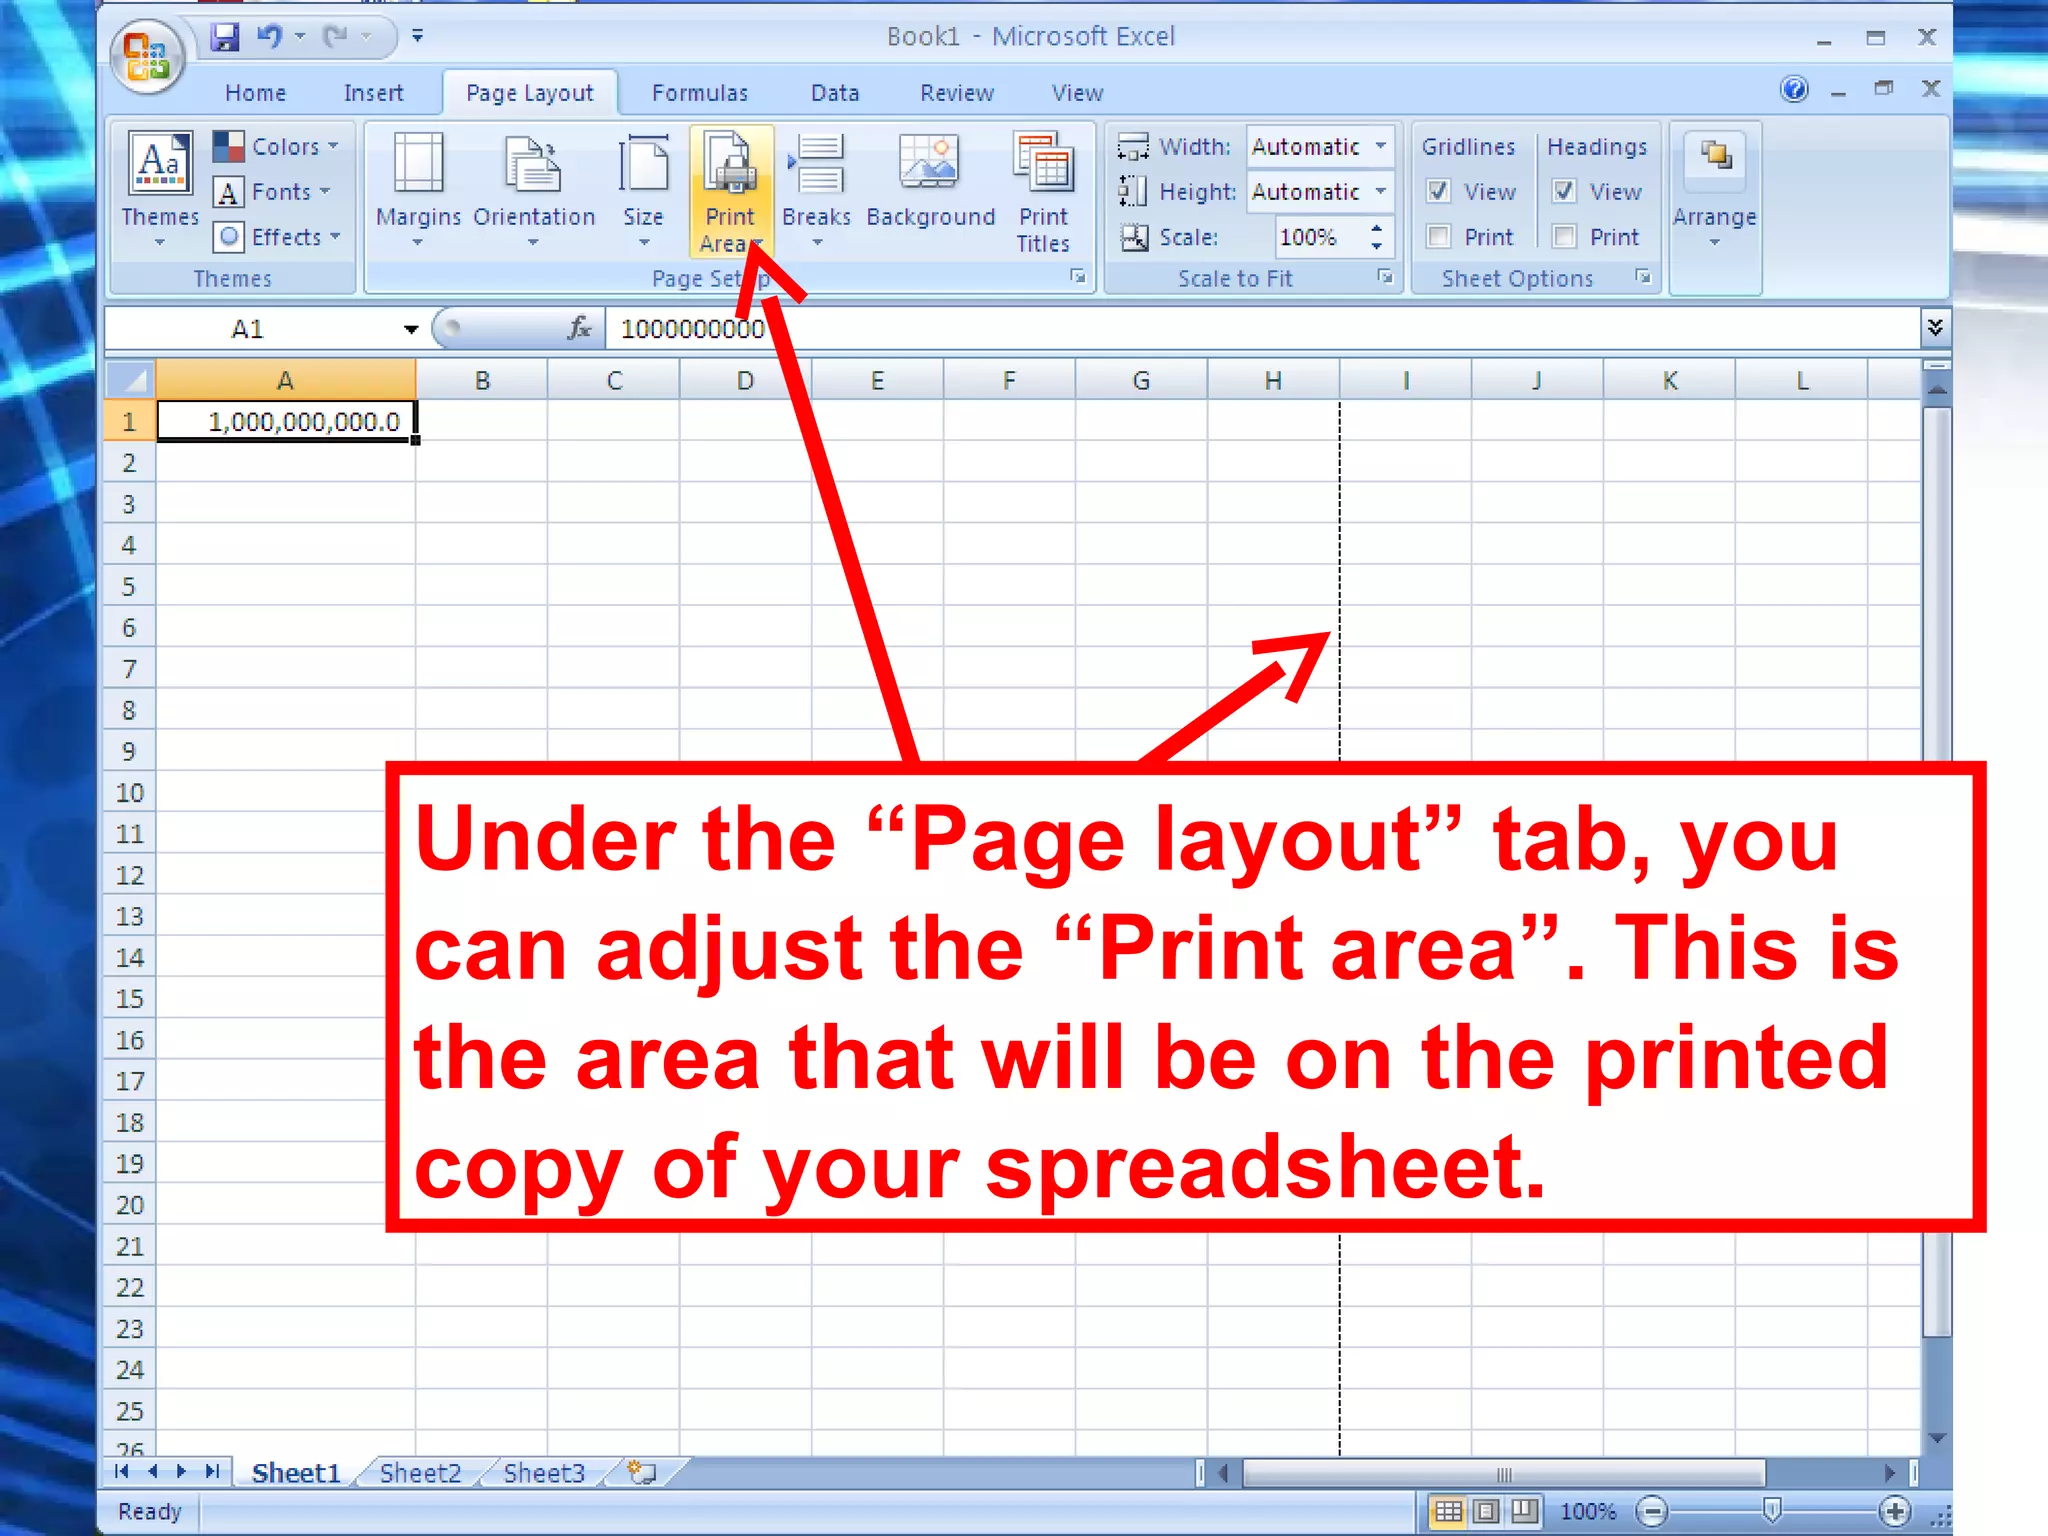This screenshot has width=2048, height=1536.
Task: Switch to Normal view in status bar
Action: coord(1448,1511)
